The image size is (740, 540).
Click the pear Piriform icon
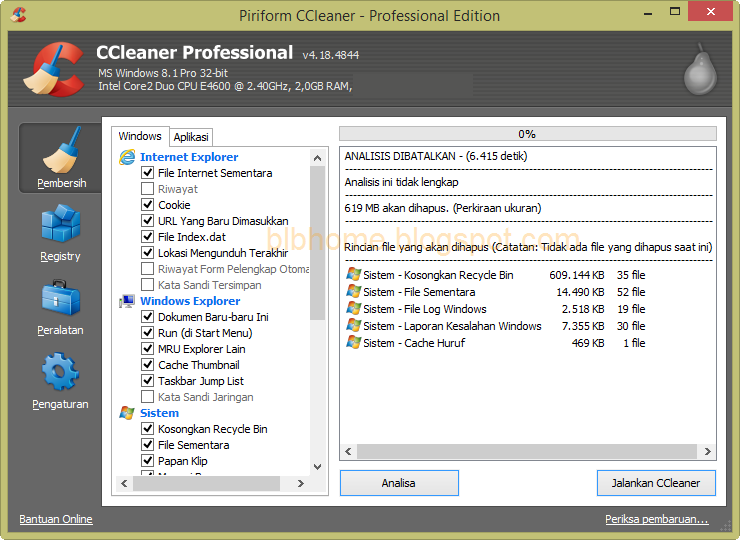point(700,69)
